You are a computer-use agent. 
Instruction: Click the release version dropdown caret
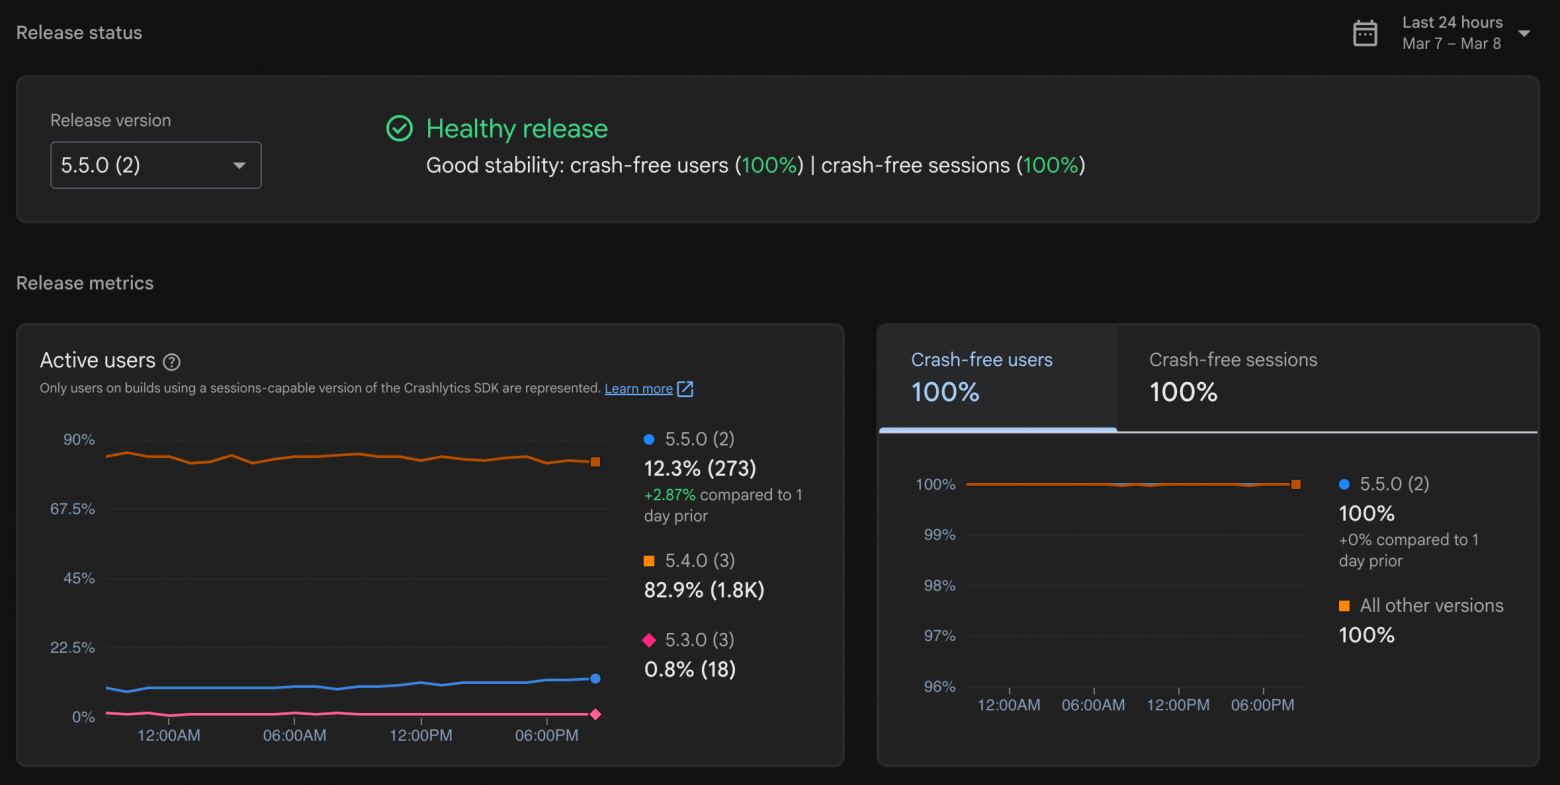tap(239, 165)
